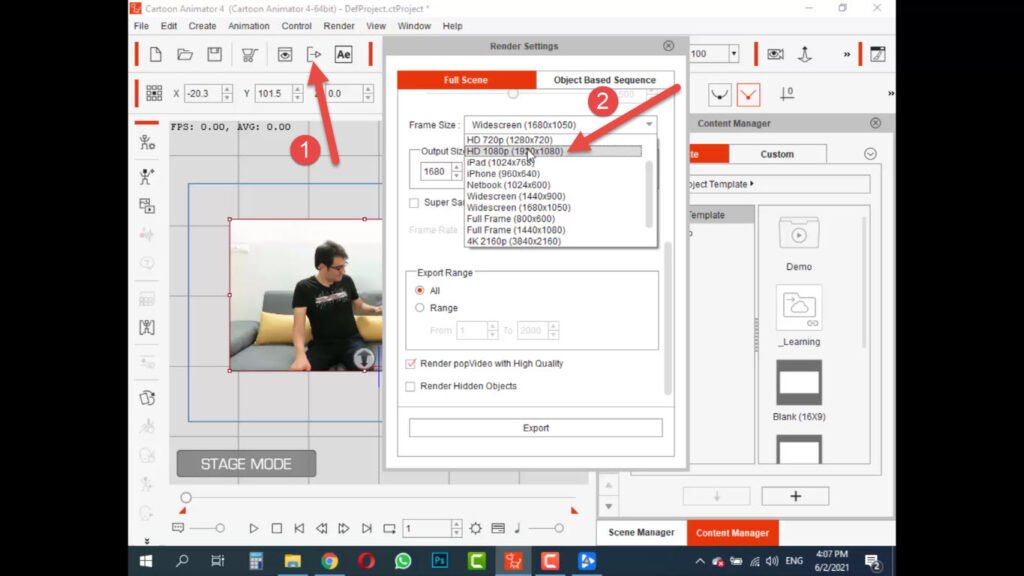Select Full Frame (800x600) option

click(x=553, y=219)
